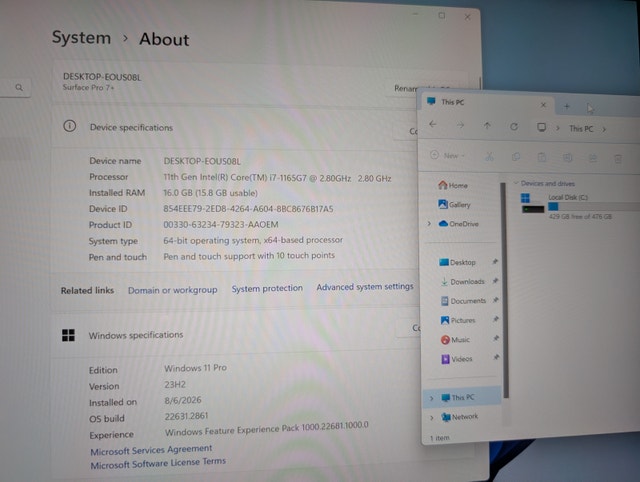The width and height of the screenshot is (640, 482).
Task: Click the 1 item status bar text
Action: (440, 438)
